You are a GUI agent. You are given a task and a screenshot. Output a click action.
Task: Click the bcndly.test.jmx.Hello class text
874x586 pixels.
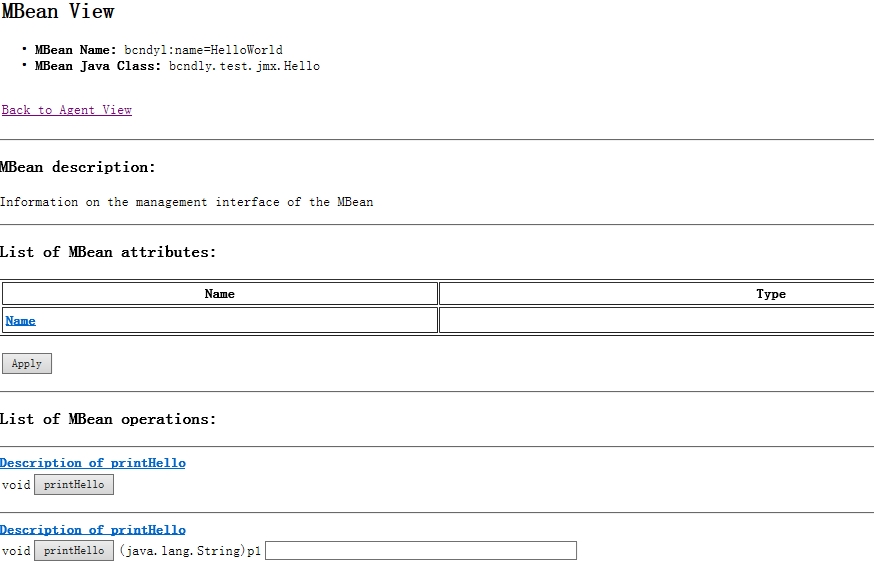244,66
